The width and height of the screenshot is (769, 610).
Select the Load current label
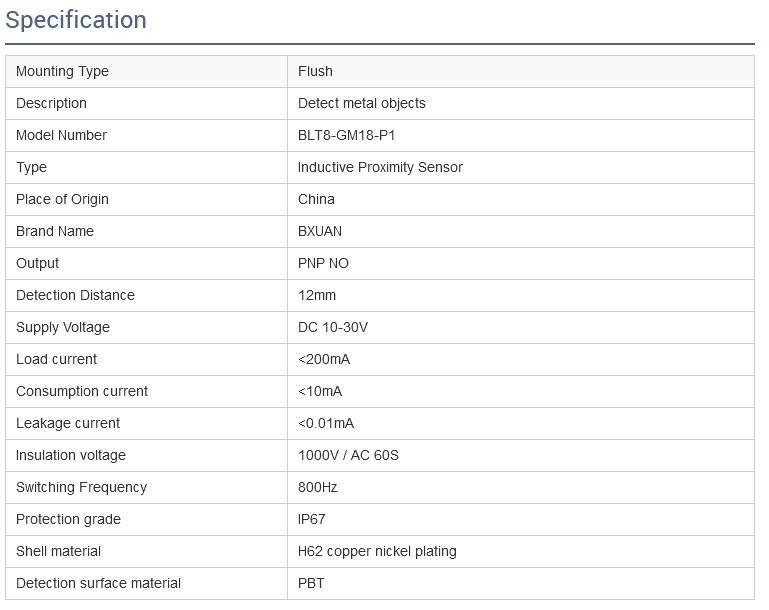click(56, 359)
